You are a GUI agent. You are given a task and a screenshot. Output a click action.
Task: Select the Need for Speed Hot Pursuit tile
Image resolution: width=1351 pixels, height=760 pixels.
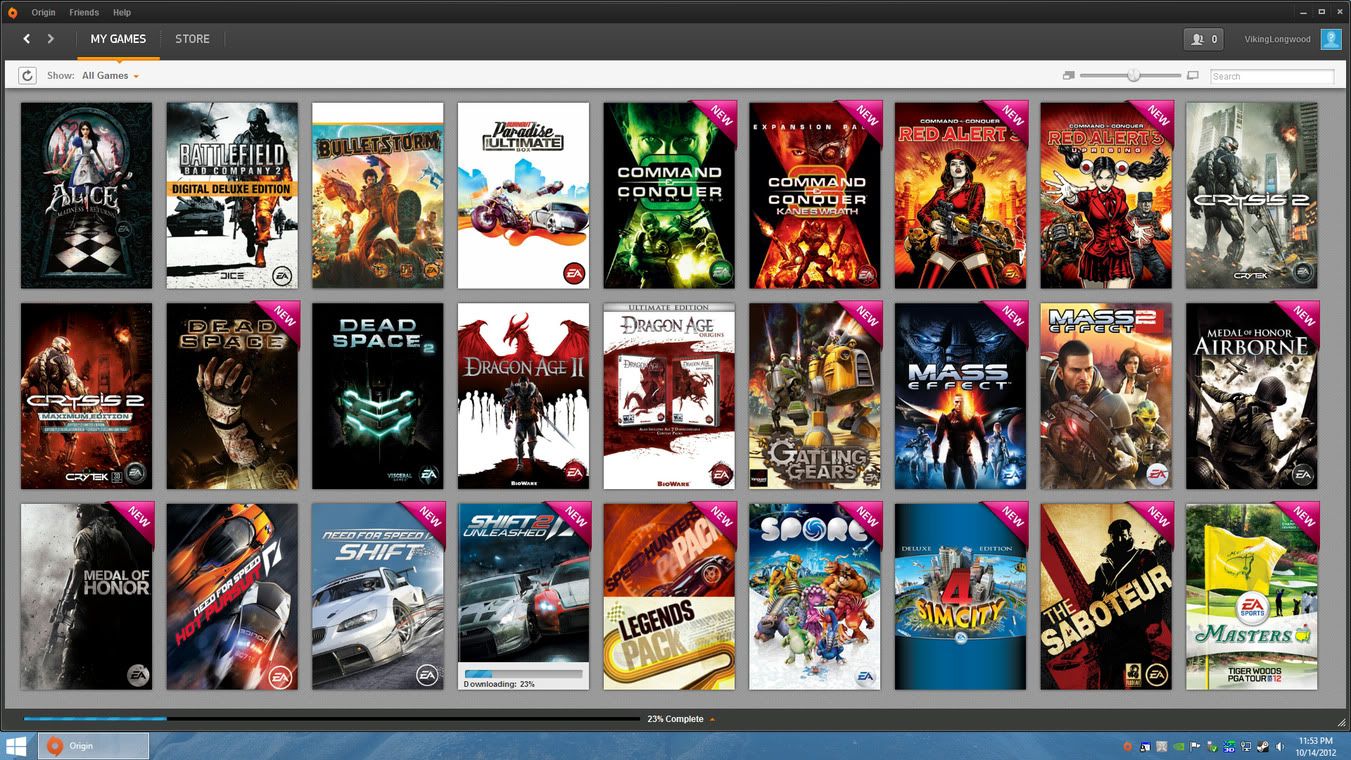point(232,596)
